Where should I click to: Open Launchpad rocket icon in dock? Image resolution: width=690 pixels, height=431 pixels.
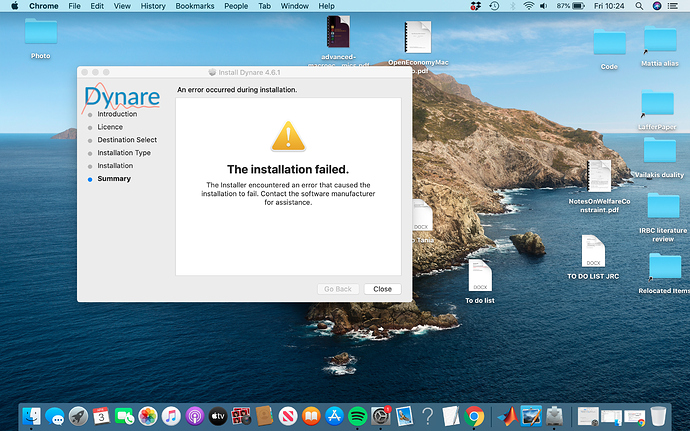coord(78,416)
